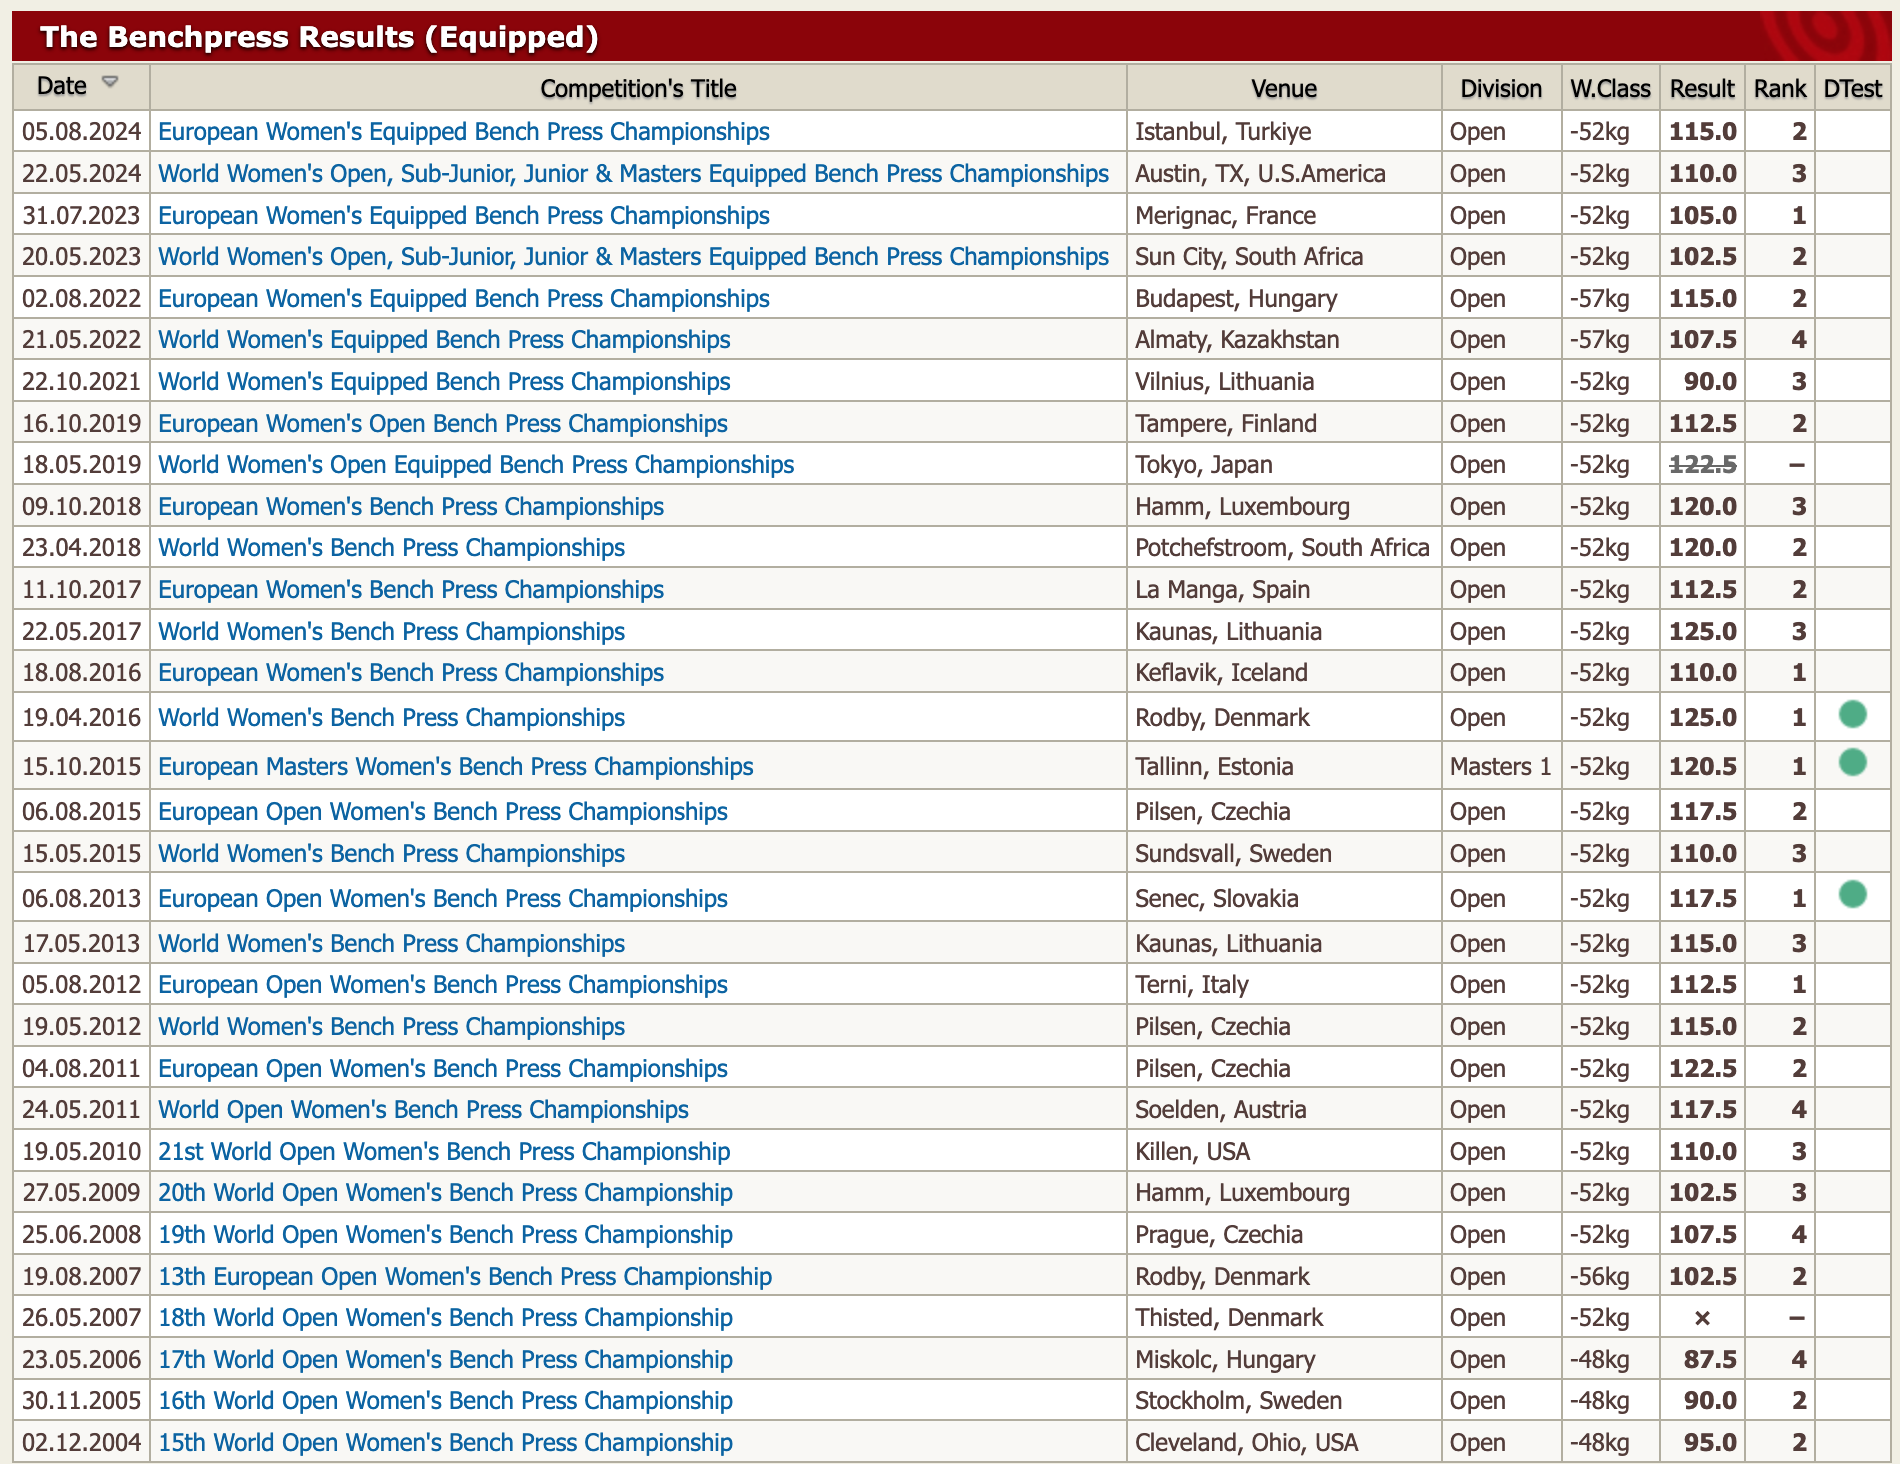Open 23.04.2018 World Women's Bench Press Championships
The width and height of the screenshot is (1900, 1464).
coord(391,548)
